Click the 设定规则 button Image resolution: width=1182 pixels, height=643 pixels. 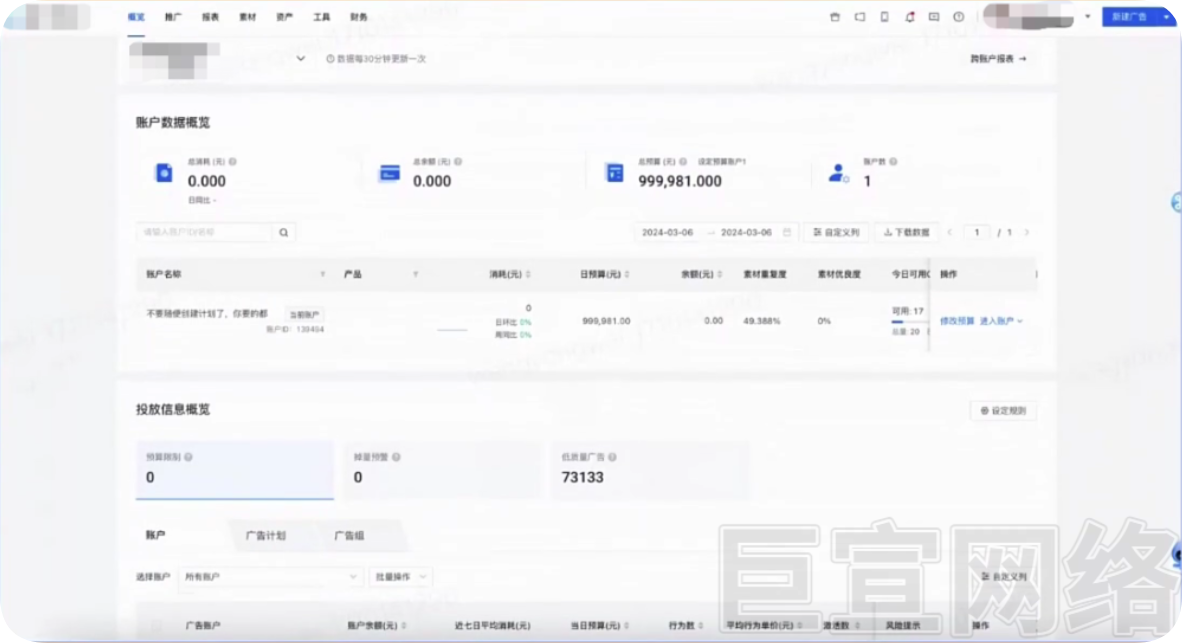[1003, 411]
